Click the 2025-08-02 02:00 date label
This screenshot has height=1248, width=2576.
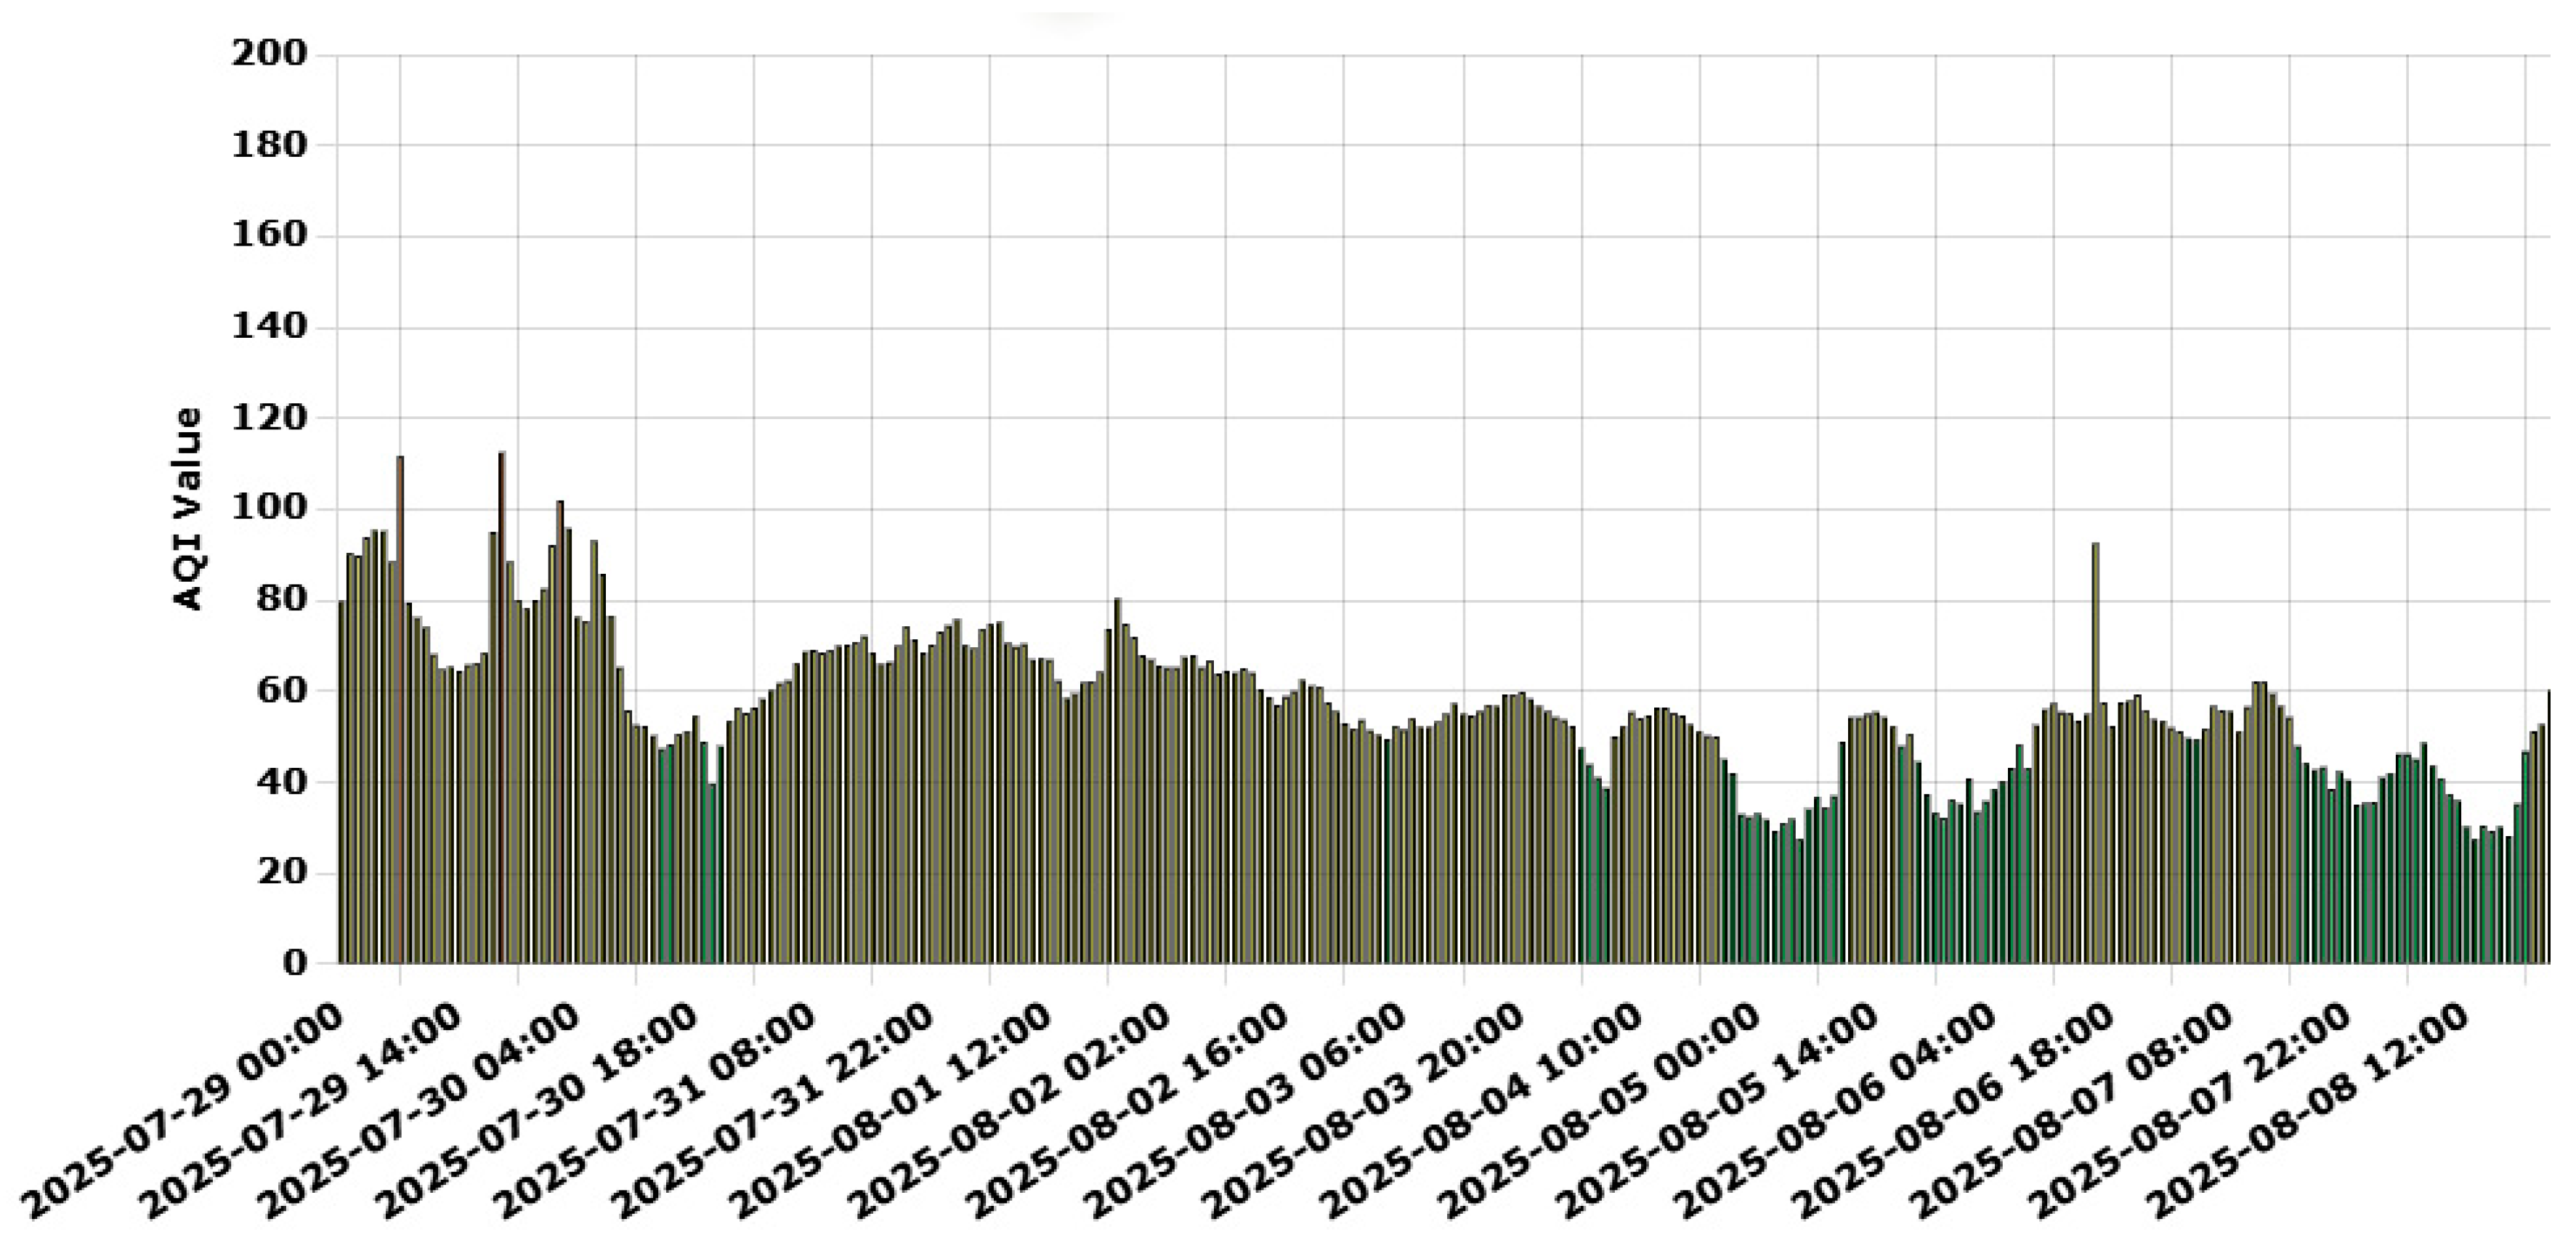1009,1111
